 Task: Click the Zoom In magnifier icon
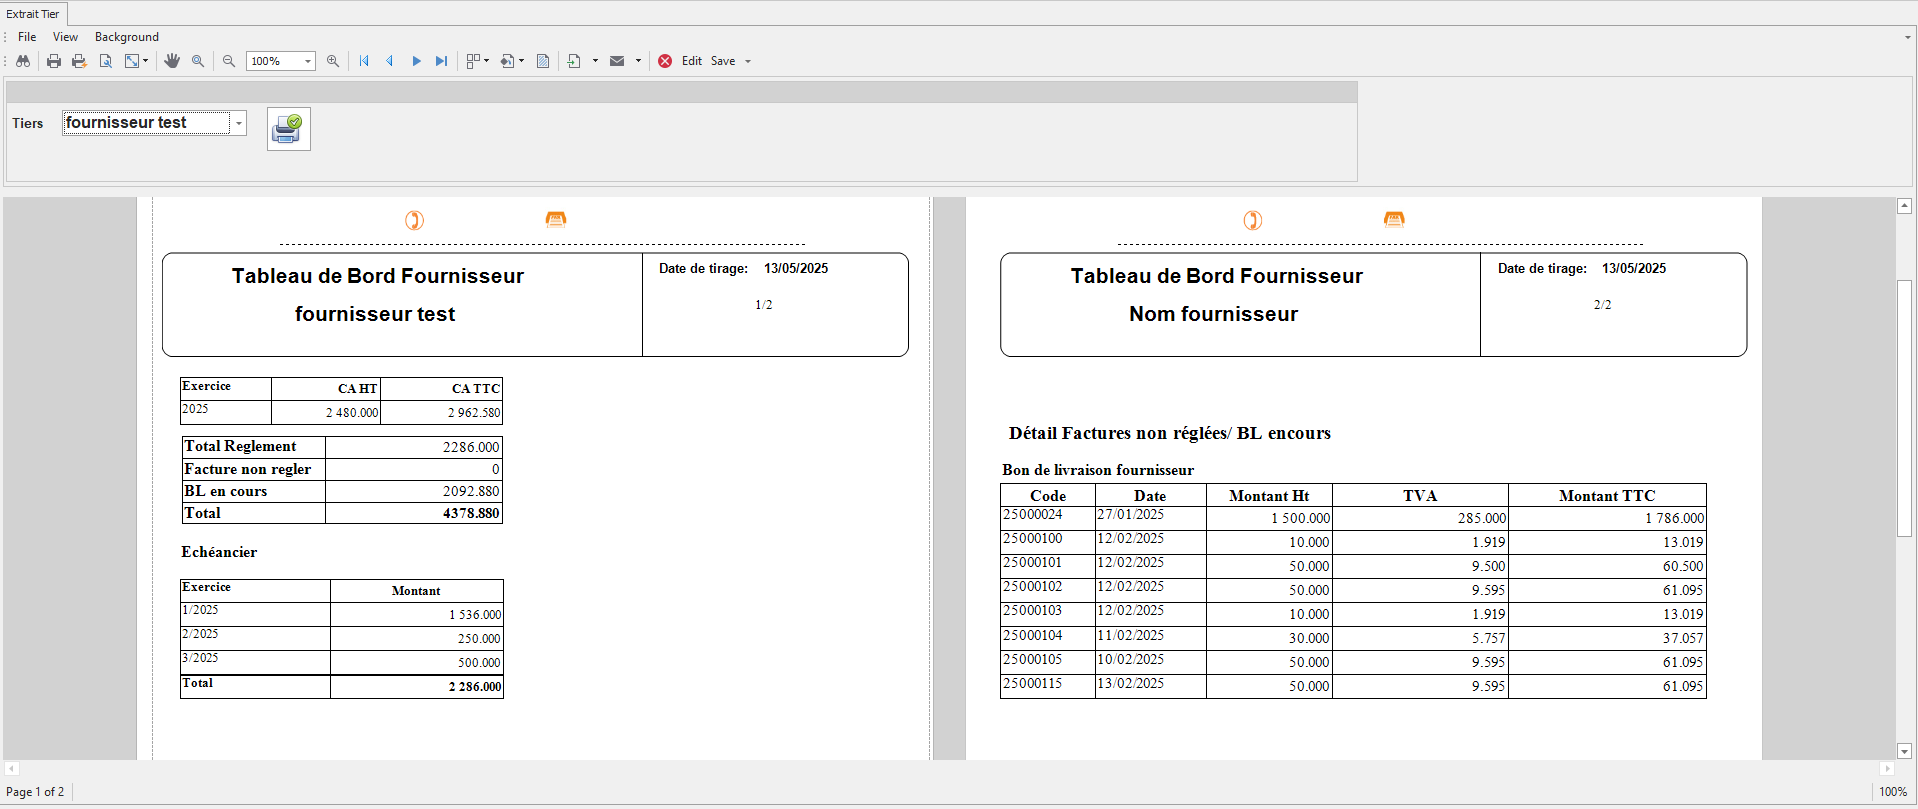pyautogui.click(x=333, y=61)
